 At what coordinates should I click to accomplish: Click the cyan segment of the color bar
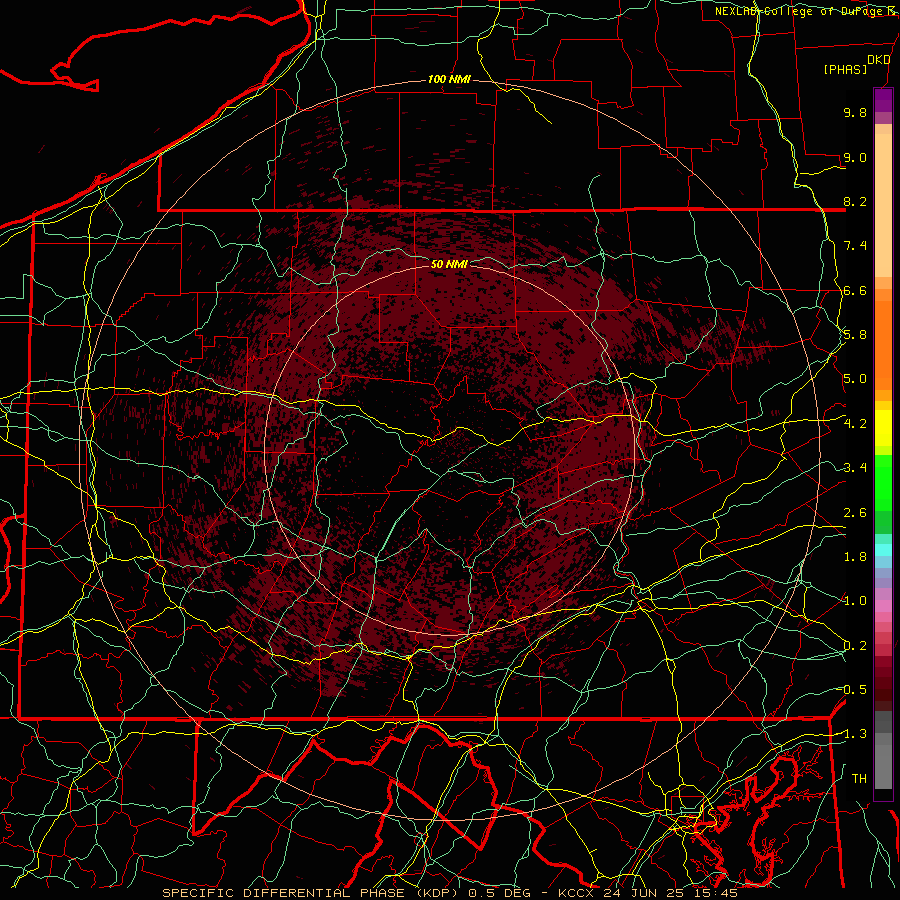pyautogui.click(x=883, y=550)
